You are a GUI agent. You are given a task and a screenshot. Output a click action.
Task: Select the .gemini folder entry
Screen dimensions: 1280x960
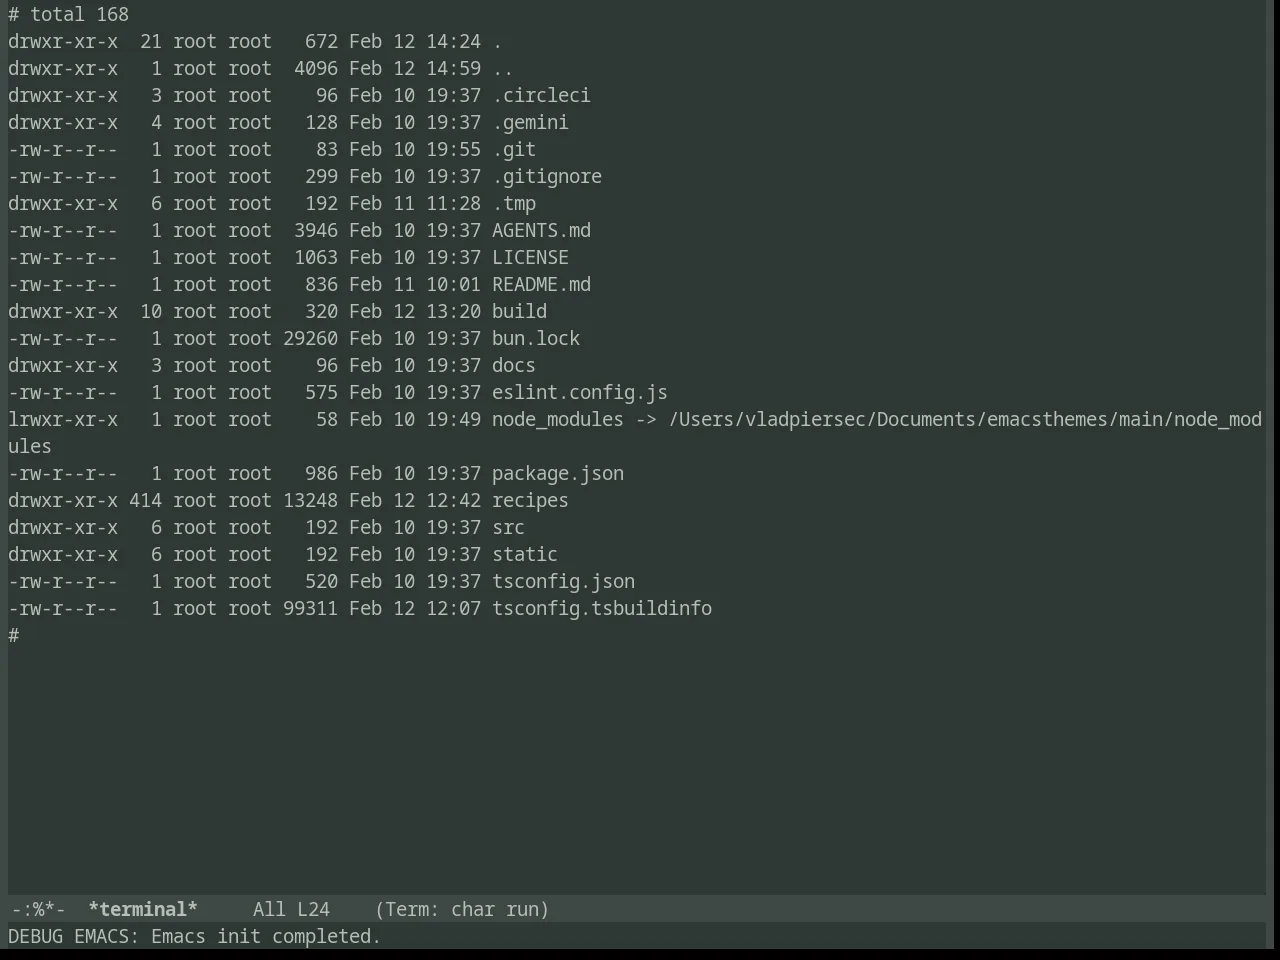[x=530, y=122]
